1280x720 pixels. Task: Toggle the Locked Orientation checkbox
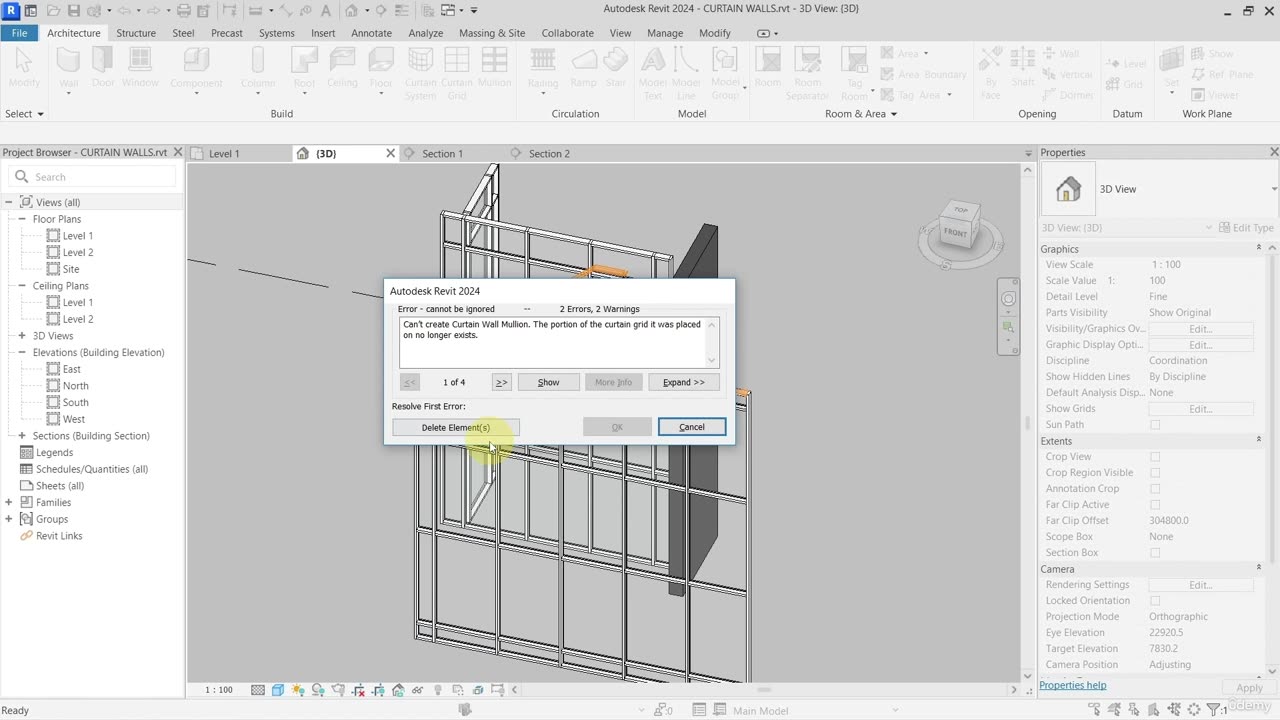(x=1155, y=601)
